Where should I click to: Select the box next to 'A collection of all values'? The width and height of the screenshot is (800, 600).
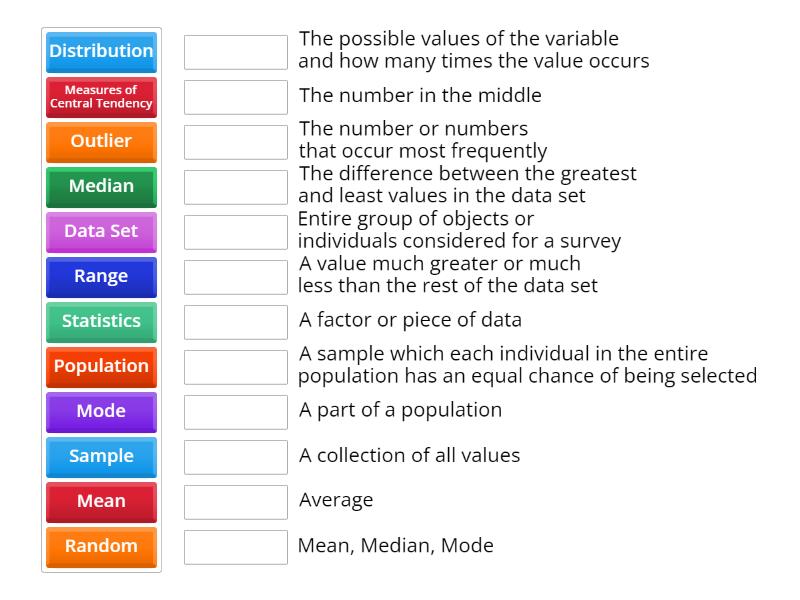[235, 456]
